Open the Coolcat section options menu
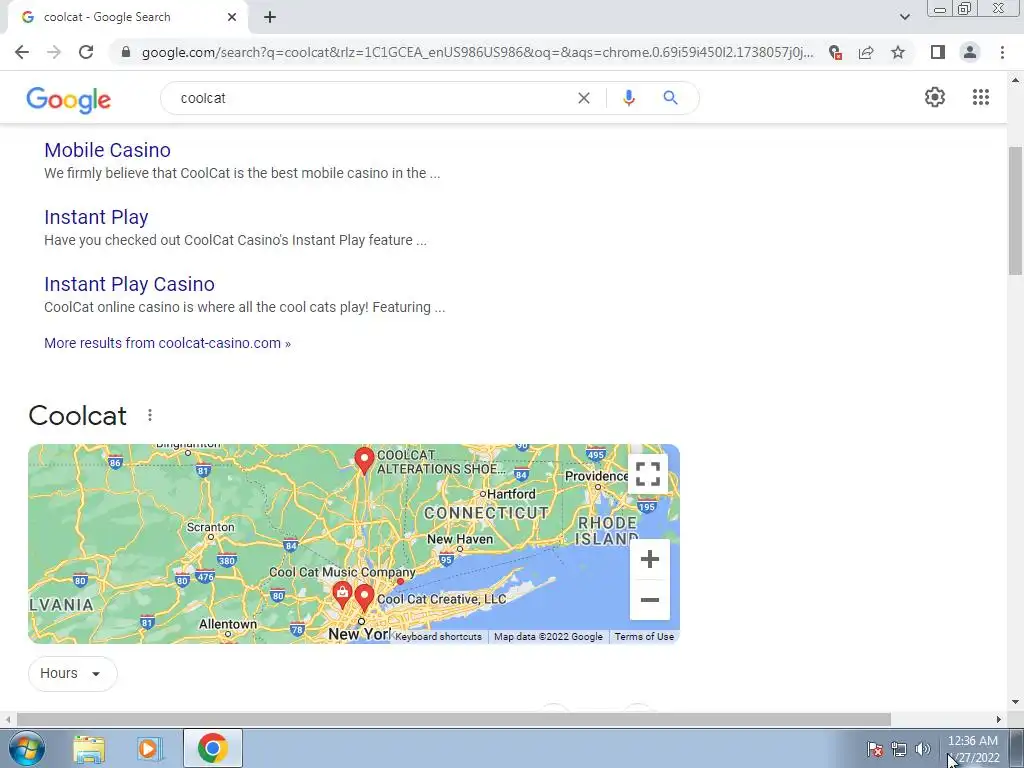 click(150, 415)
